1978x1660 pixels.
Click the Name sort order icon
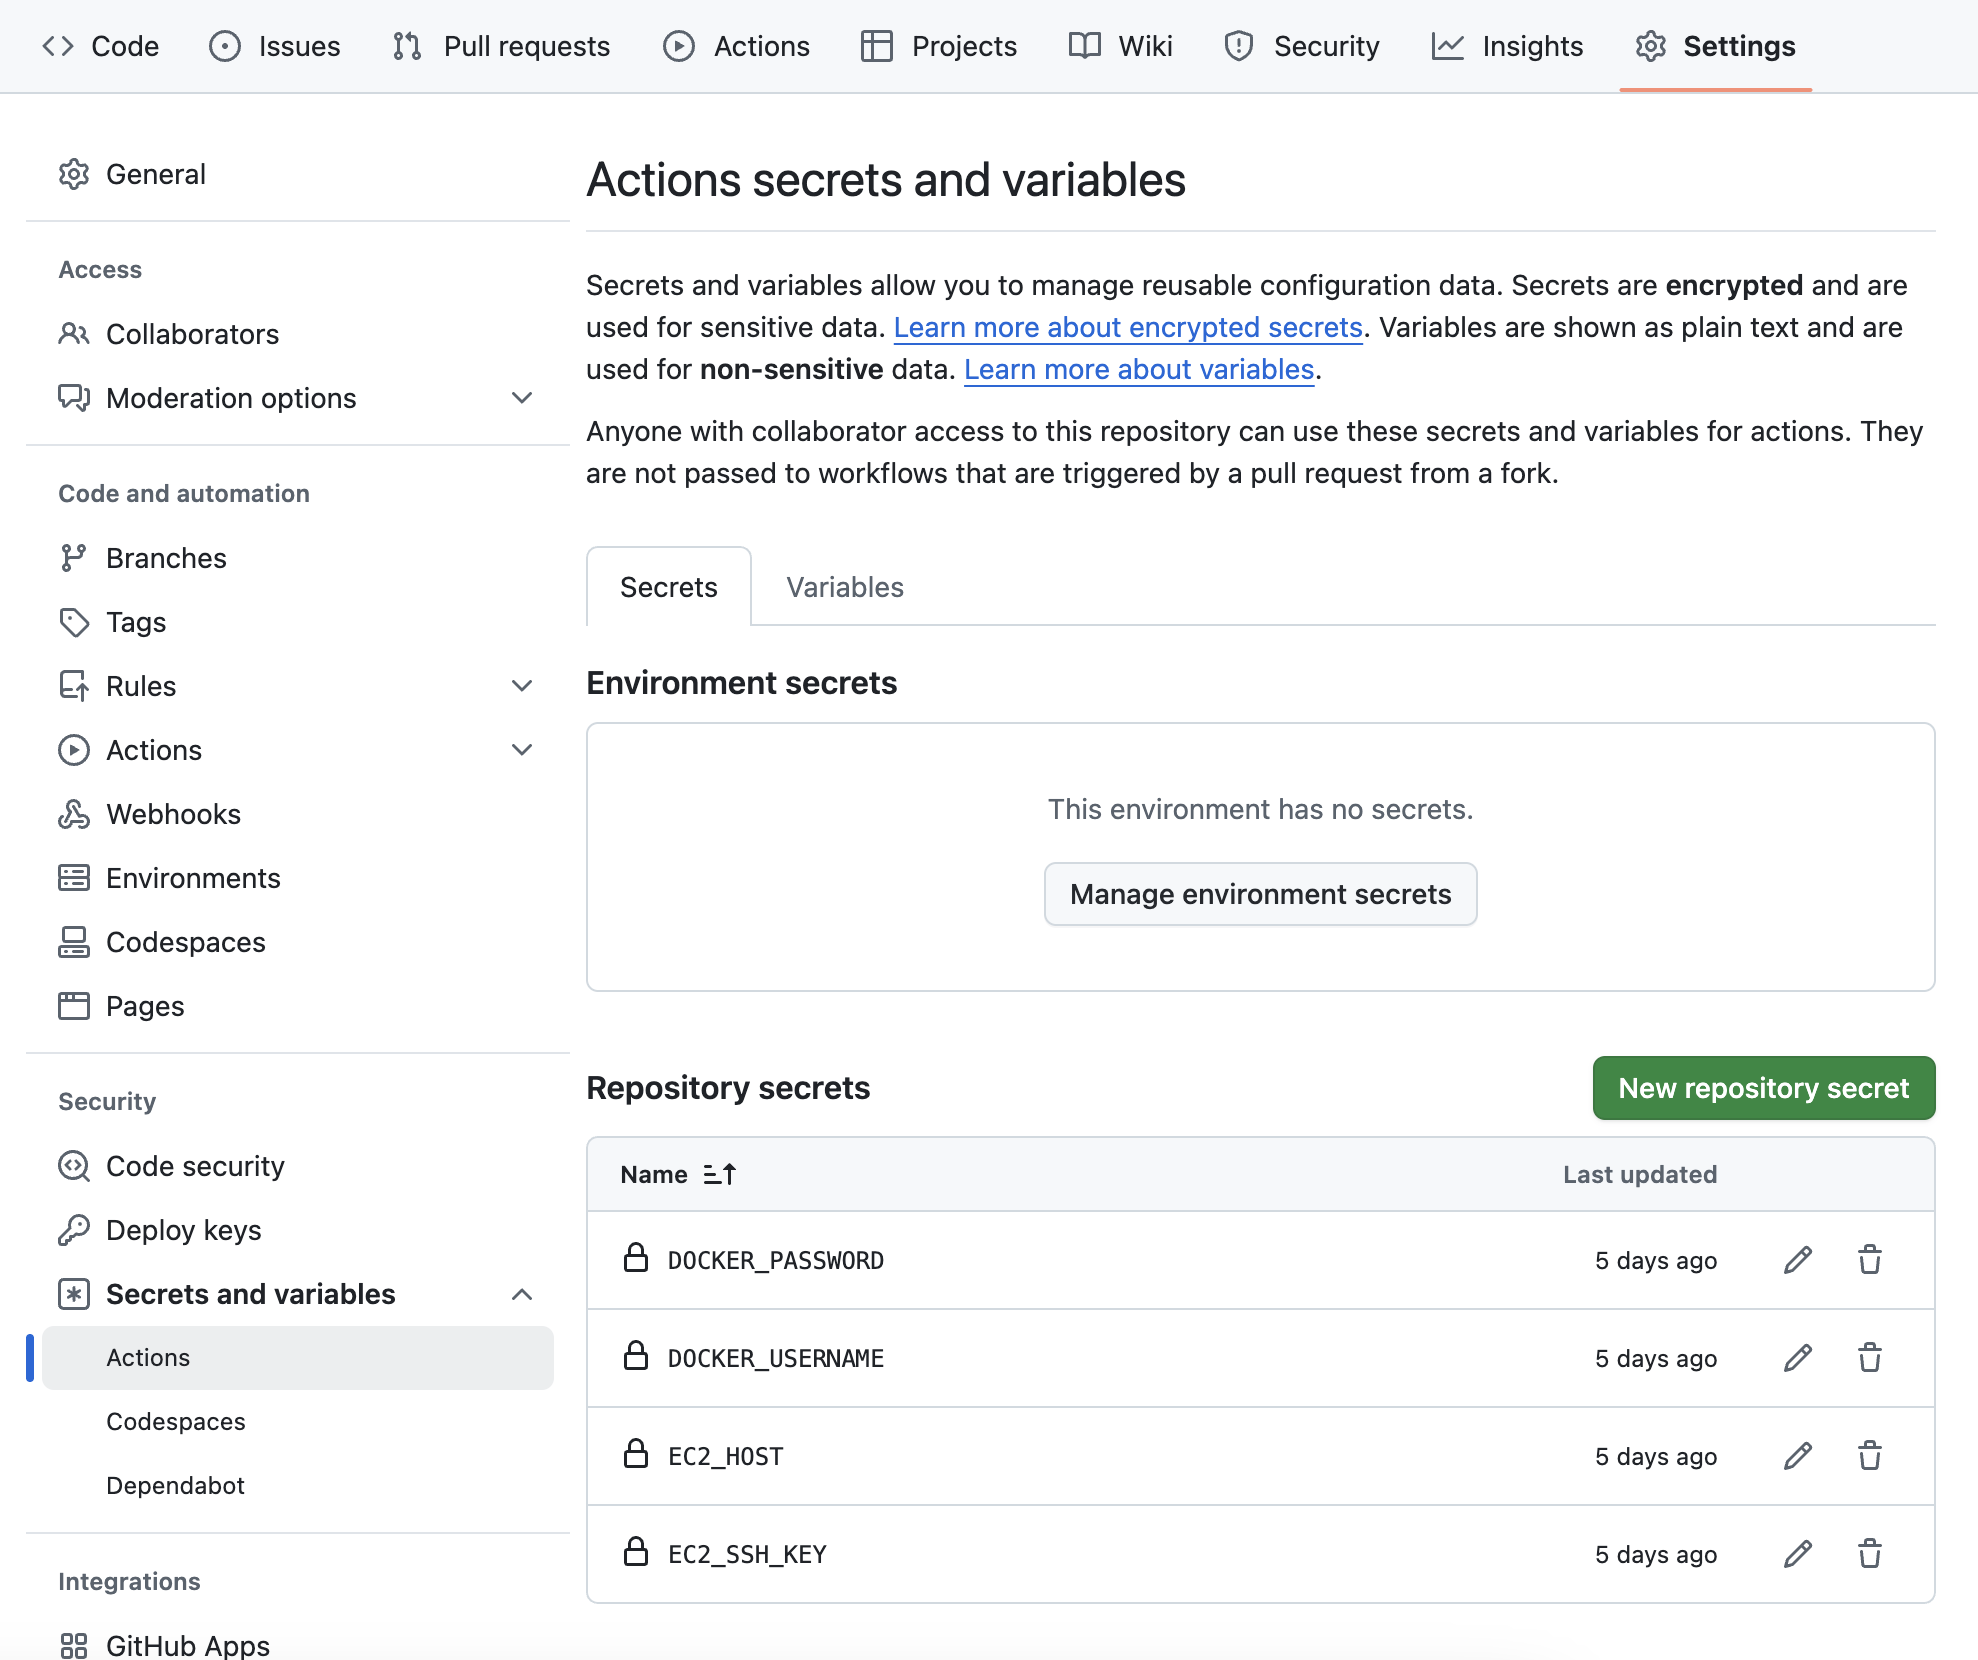(x=719, y=1174)
